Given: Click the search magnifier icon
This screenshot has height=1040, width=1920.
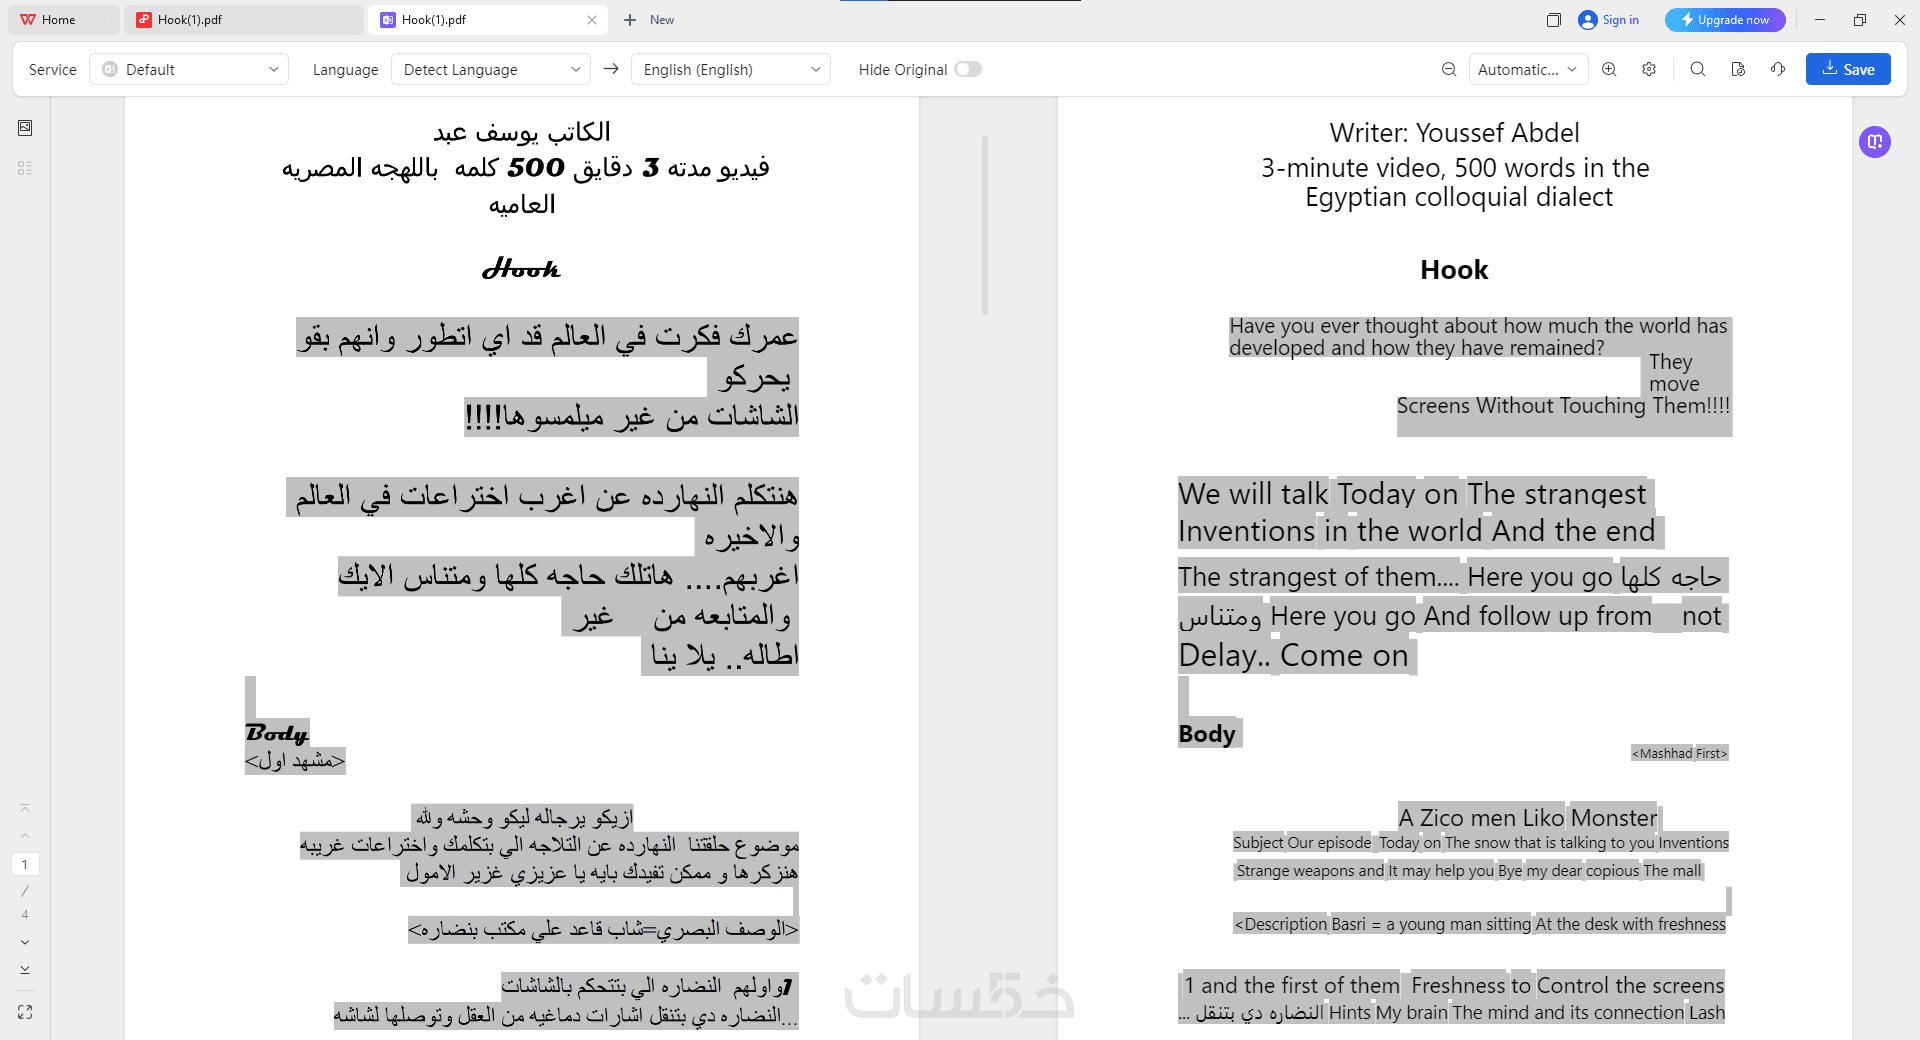Looking at the screenshot, I should (1698, 69).
